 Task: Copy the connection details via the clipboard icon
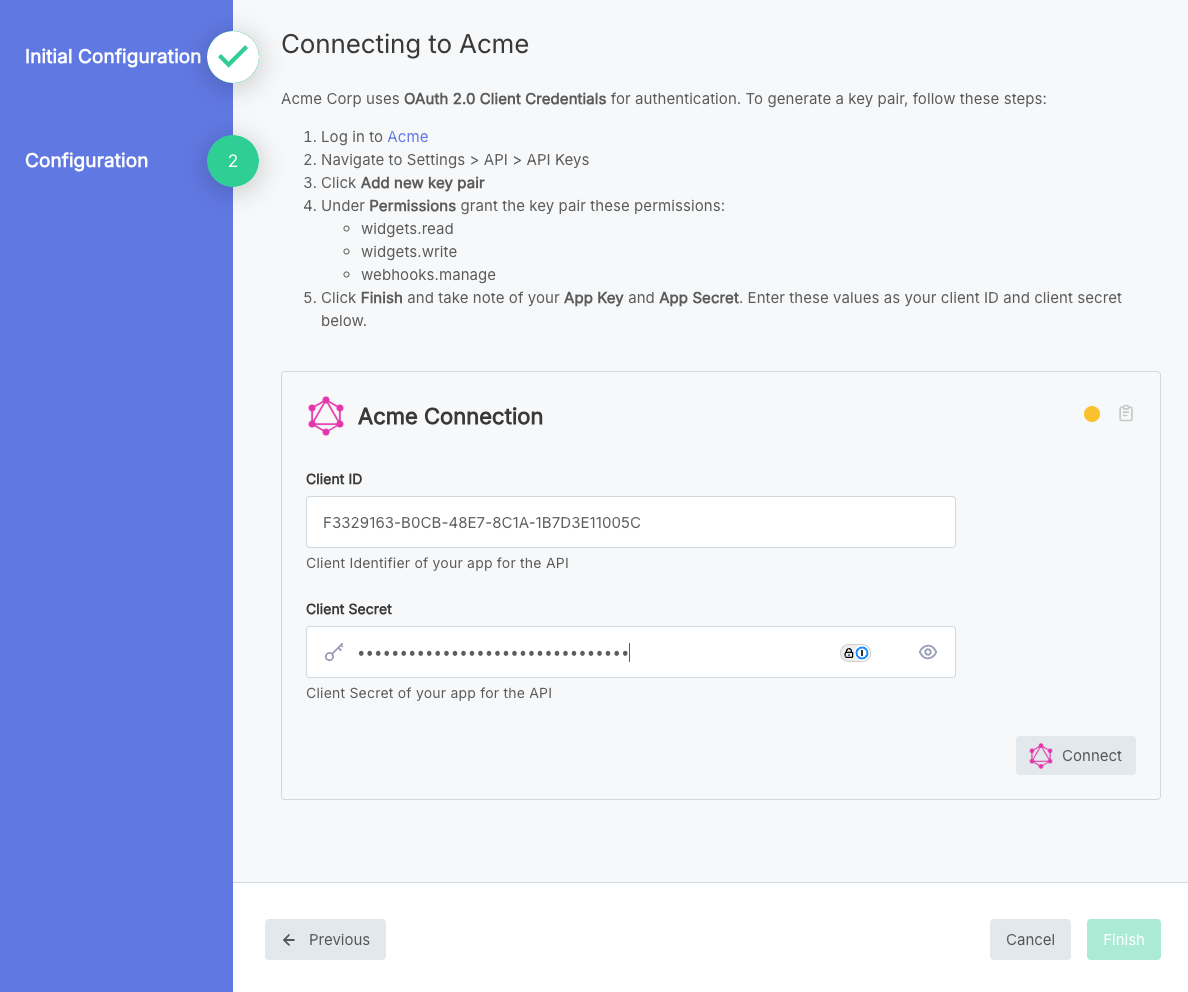click(x=1126, y=413)
